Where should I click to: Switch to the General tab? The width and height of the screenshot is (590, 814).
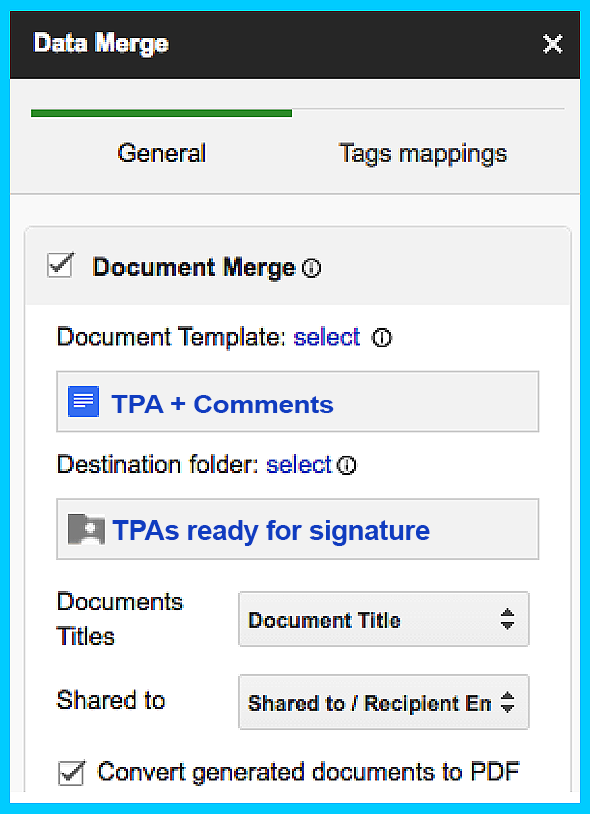(x=161, y=153)
